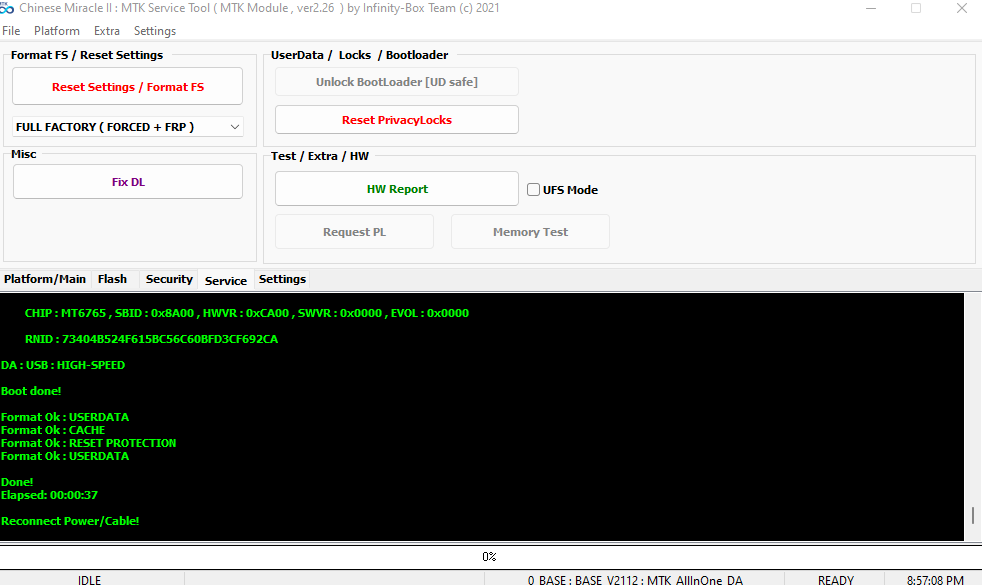Open the Platform menu
This screenshot has height=585, width=982.
pos(57,31)
